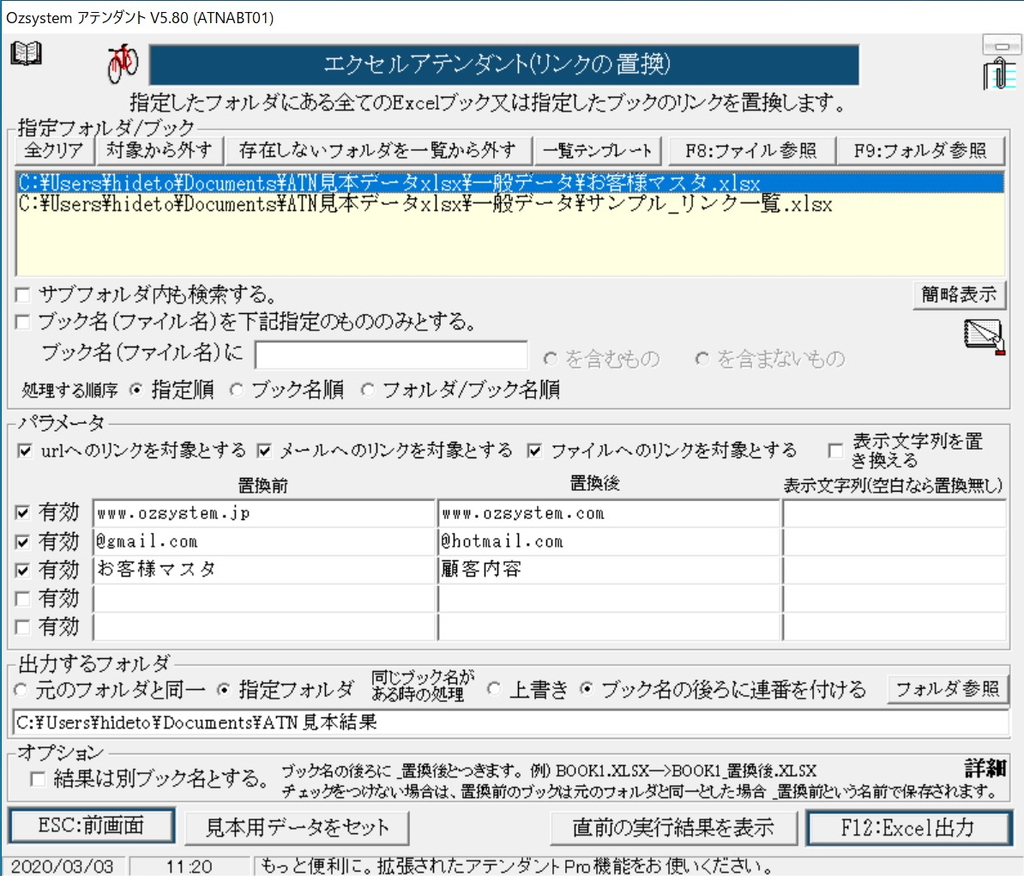
Task: Enable the 表示文字列を置き換える checkbox
Action: click(x=836, y=450)
